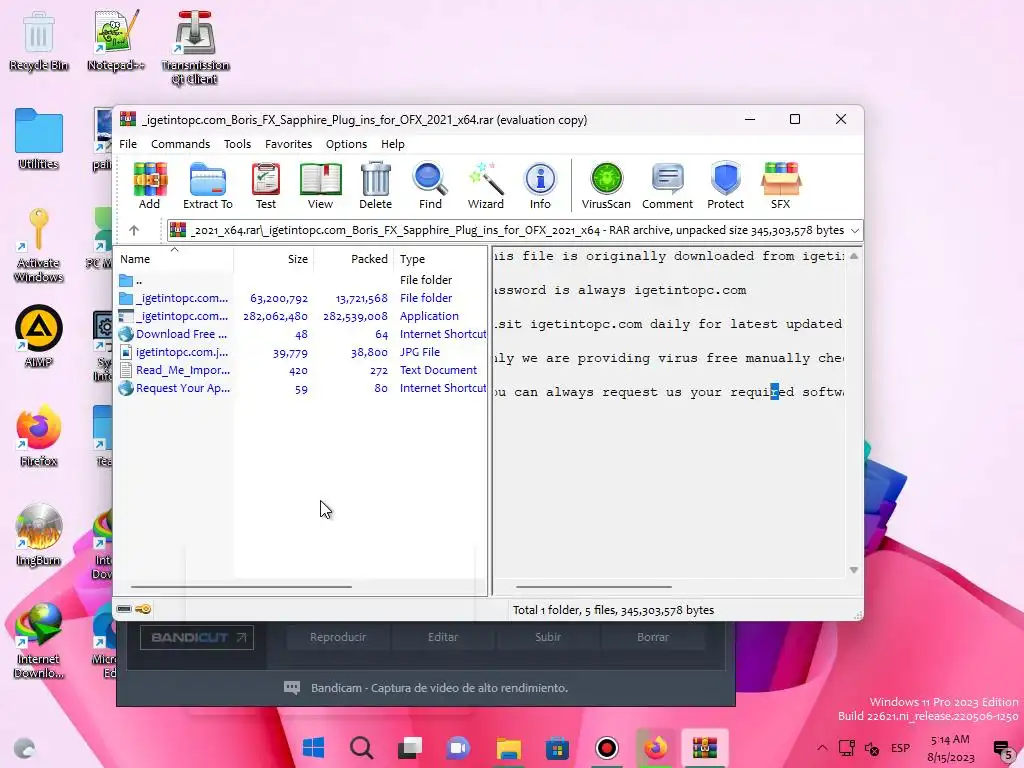Click the key password icon in status bar
The height and width of the screenshot is (768, 1024).
(x=143, y=609)
